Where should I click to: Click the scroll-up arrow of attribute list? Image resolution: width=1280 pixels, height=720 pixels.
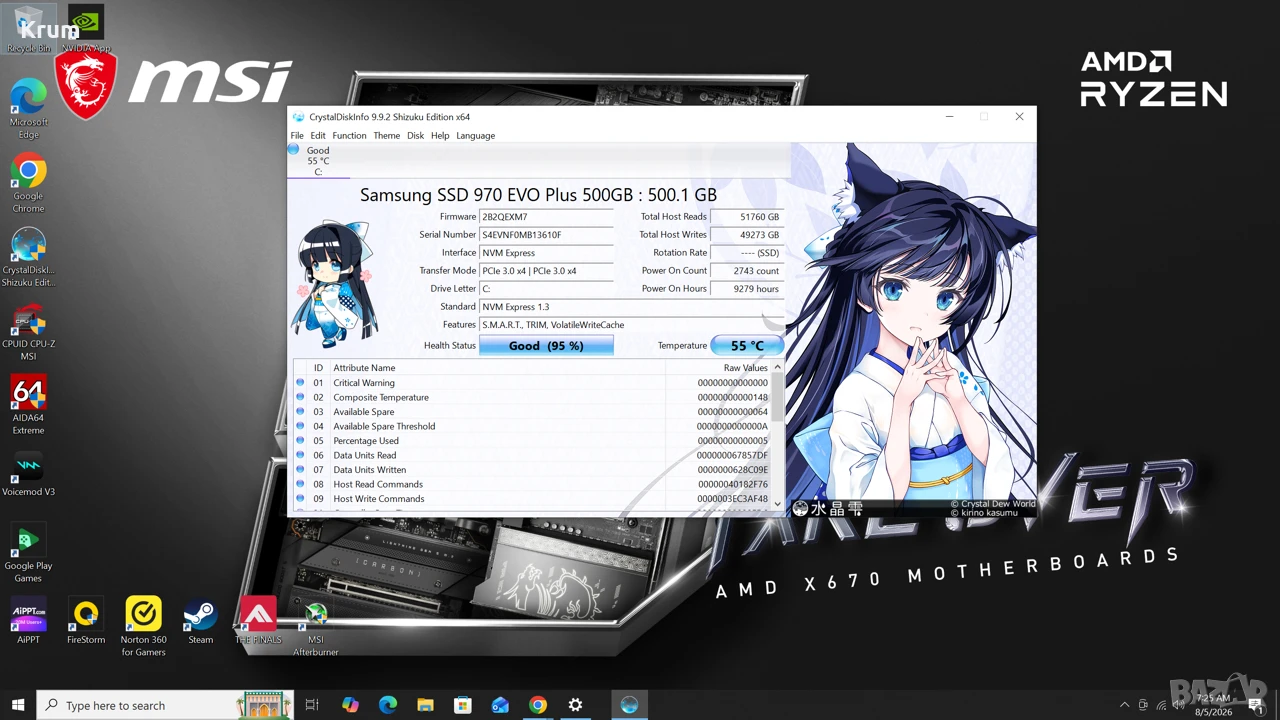click(777, 367)
